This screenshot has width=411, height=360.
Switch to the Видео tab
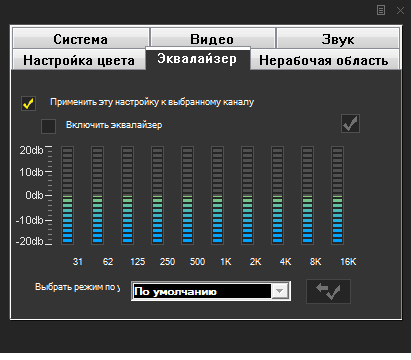coord(213,38)
